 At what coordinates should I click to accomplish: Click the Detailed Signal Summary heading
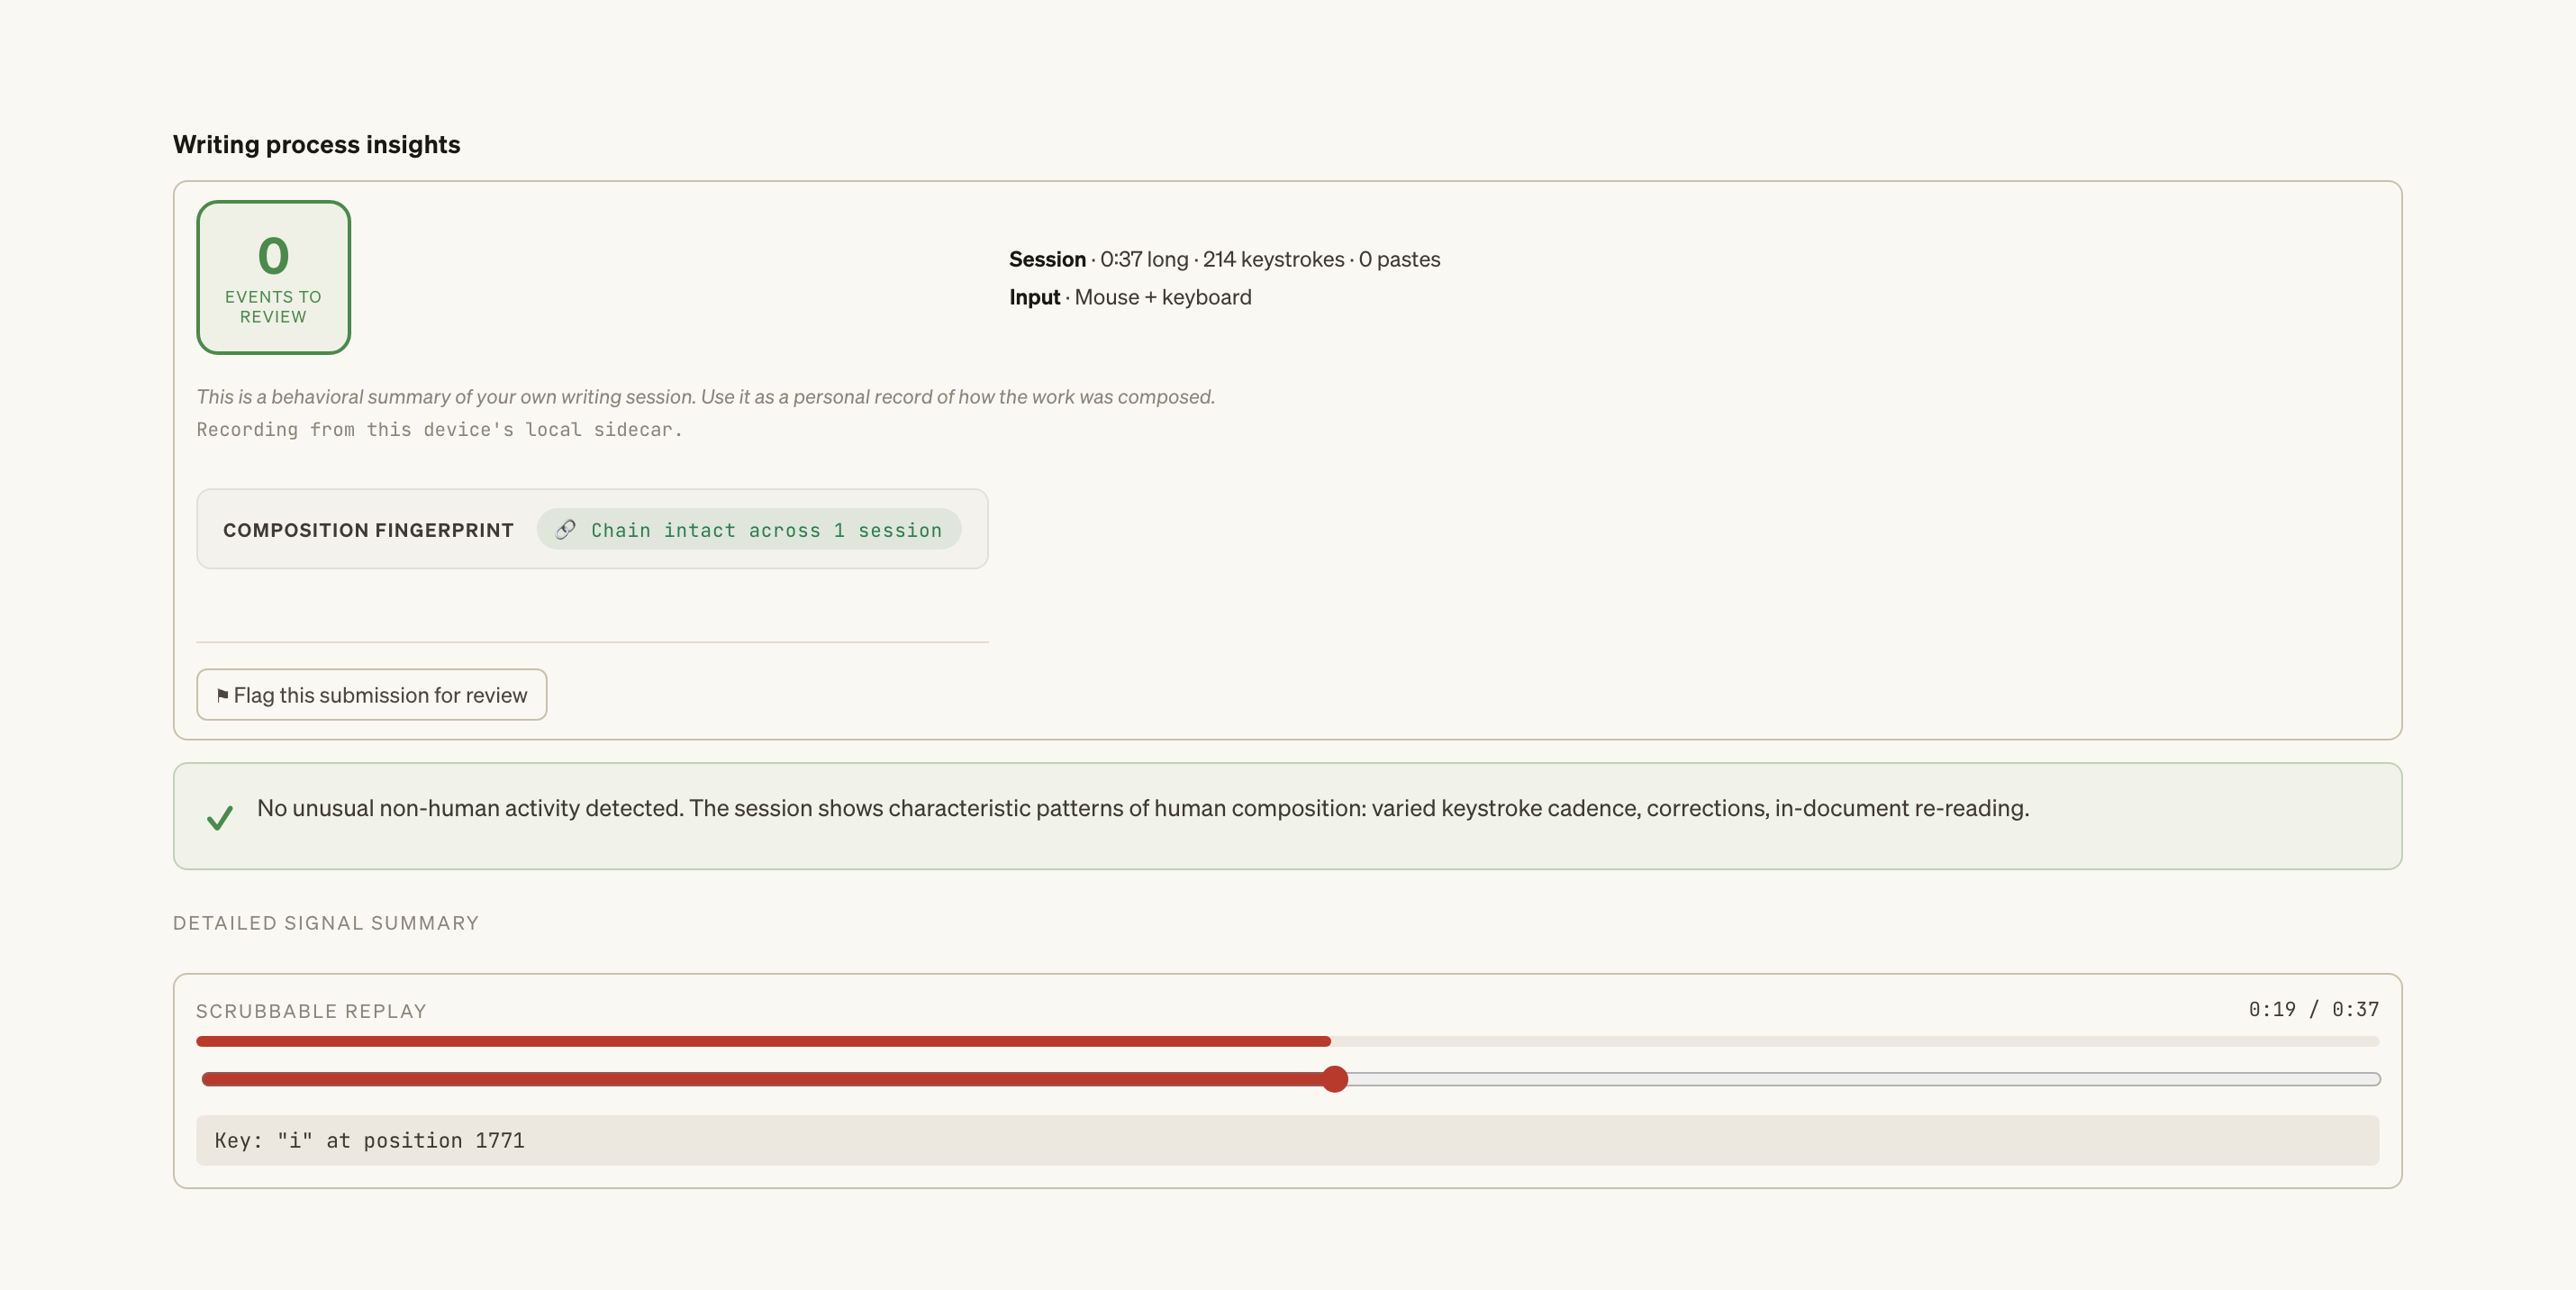pyautogui.click(x=326, y=923)
